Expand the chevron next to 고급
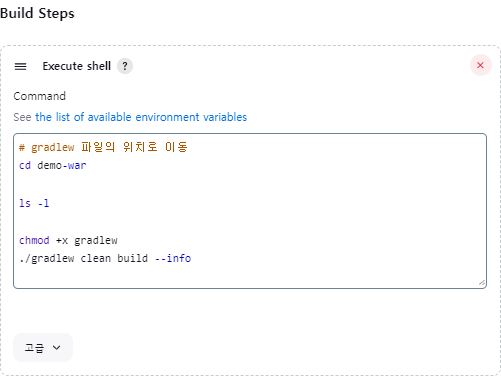This screenshot has width=501, height=377. (x=57, y=348)
